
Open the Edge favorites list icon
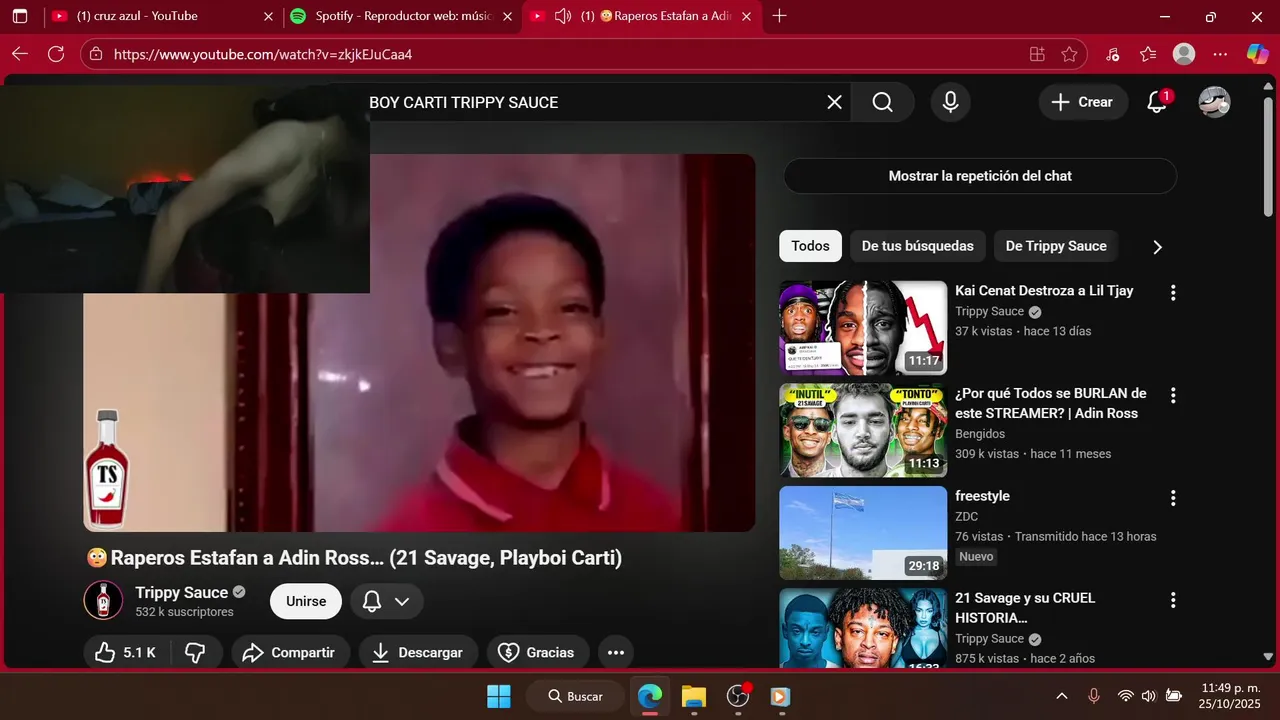pos(1148,54)
